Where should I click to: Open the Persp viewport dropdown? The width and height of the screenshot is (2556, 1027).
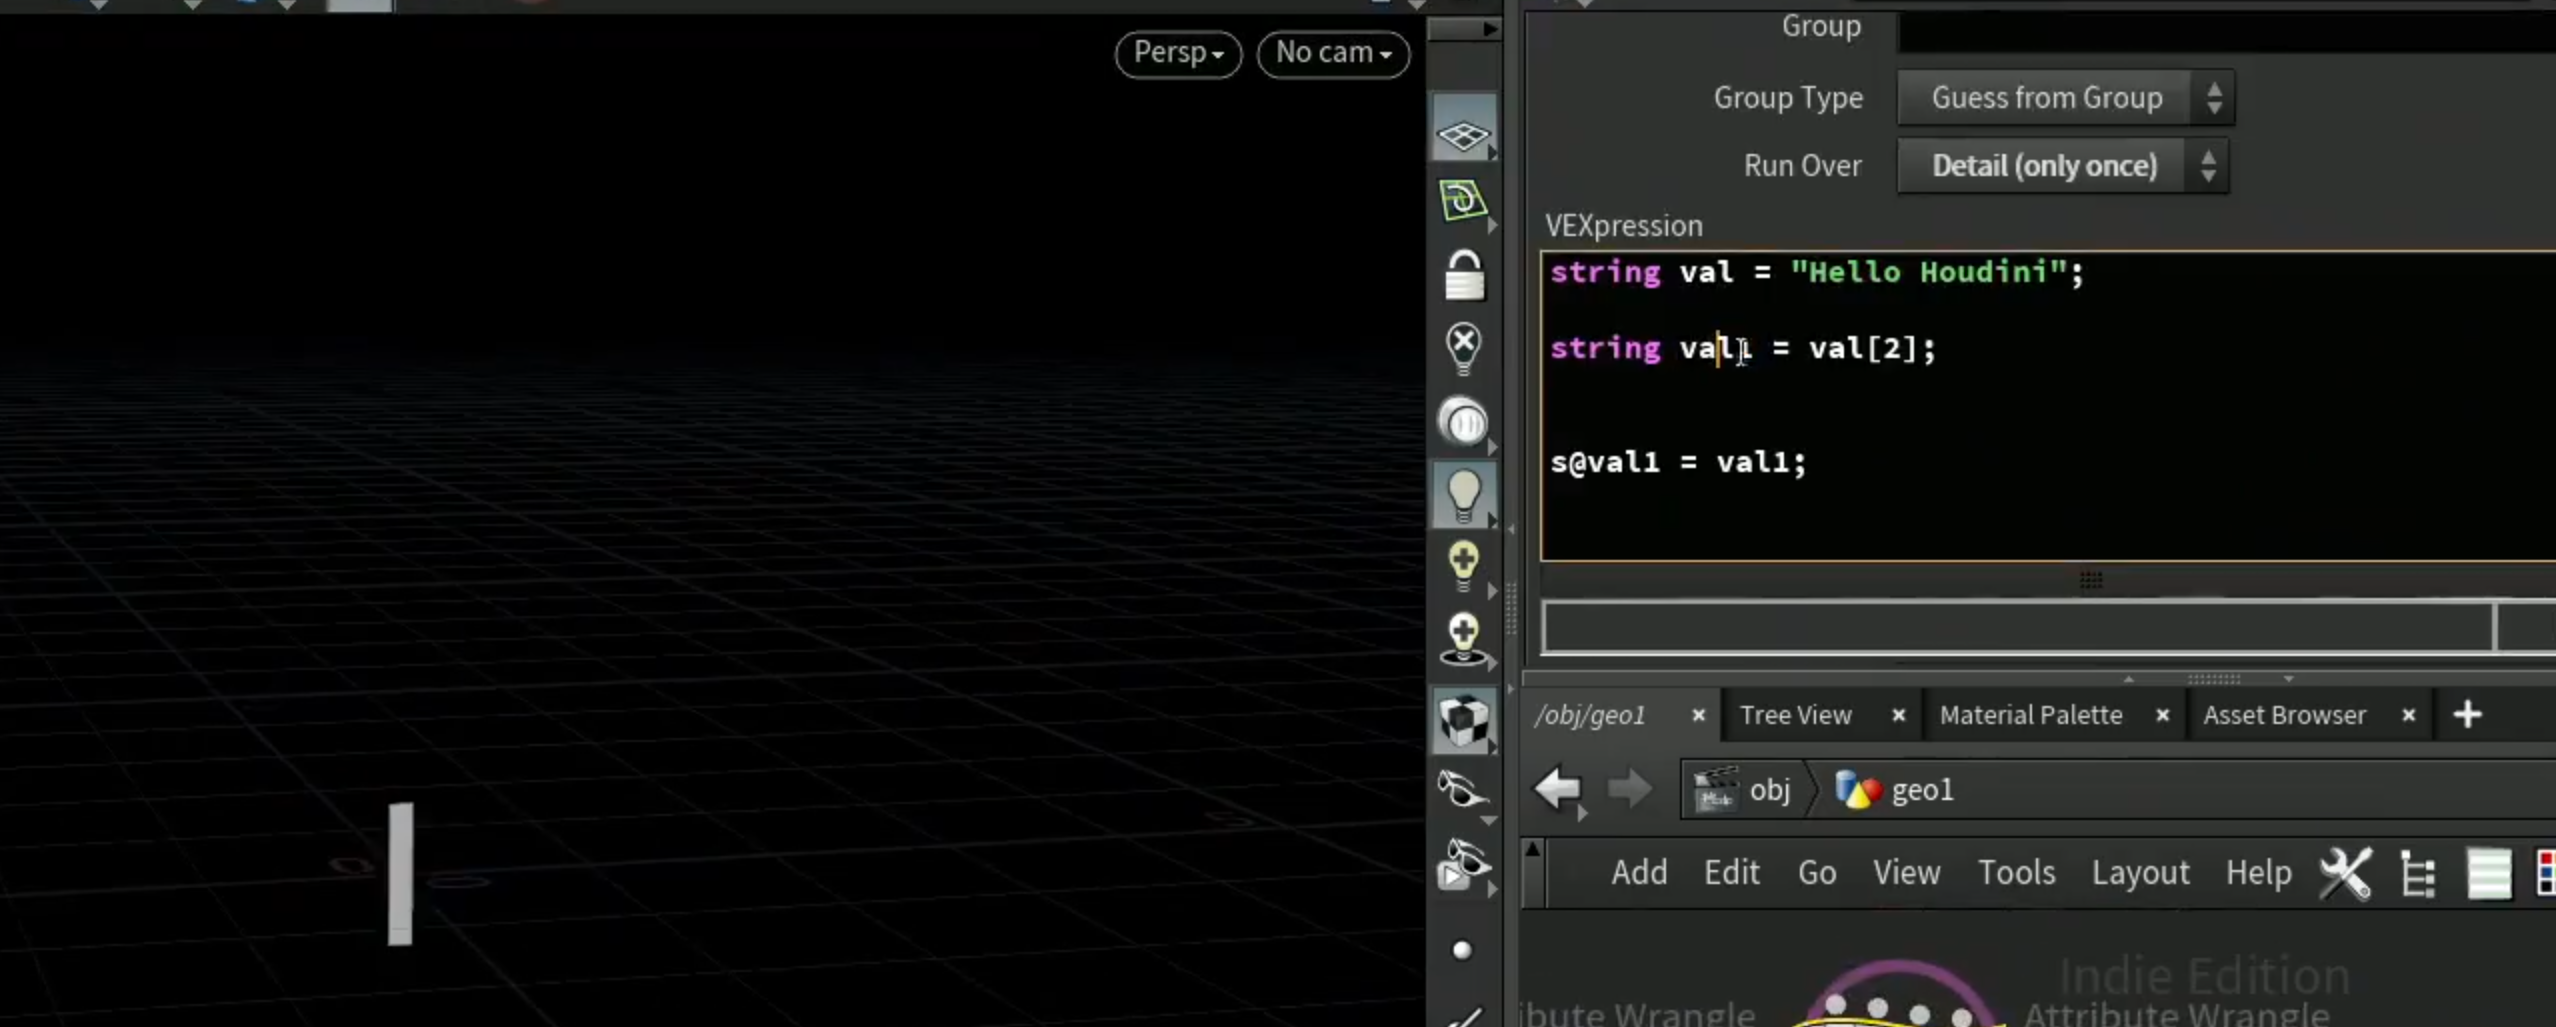point(1178,53)
